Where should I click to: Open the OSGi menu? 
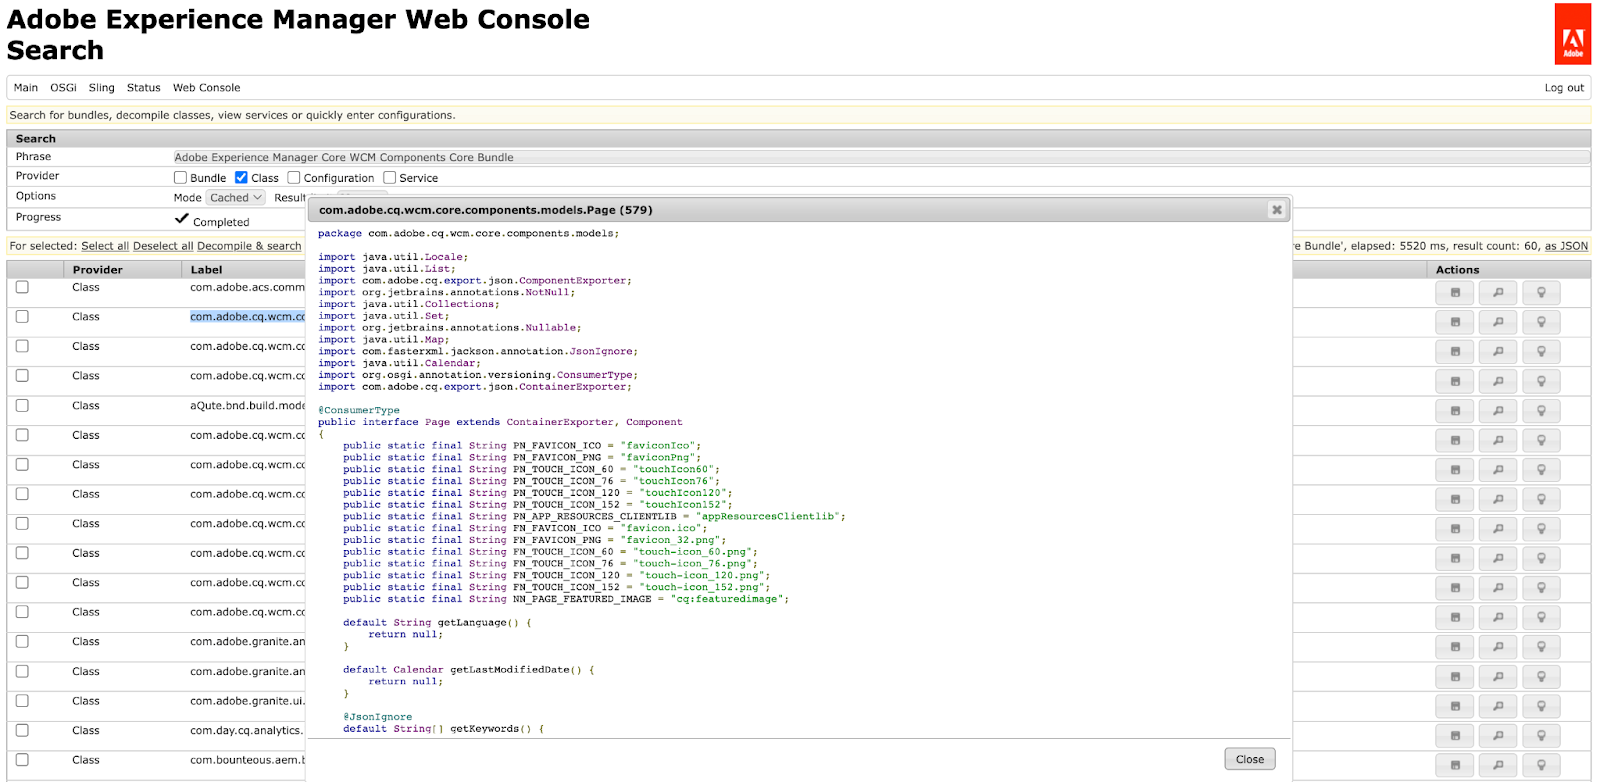(x=63, y=88)
